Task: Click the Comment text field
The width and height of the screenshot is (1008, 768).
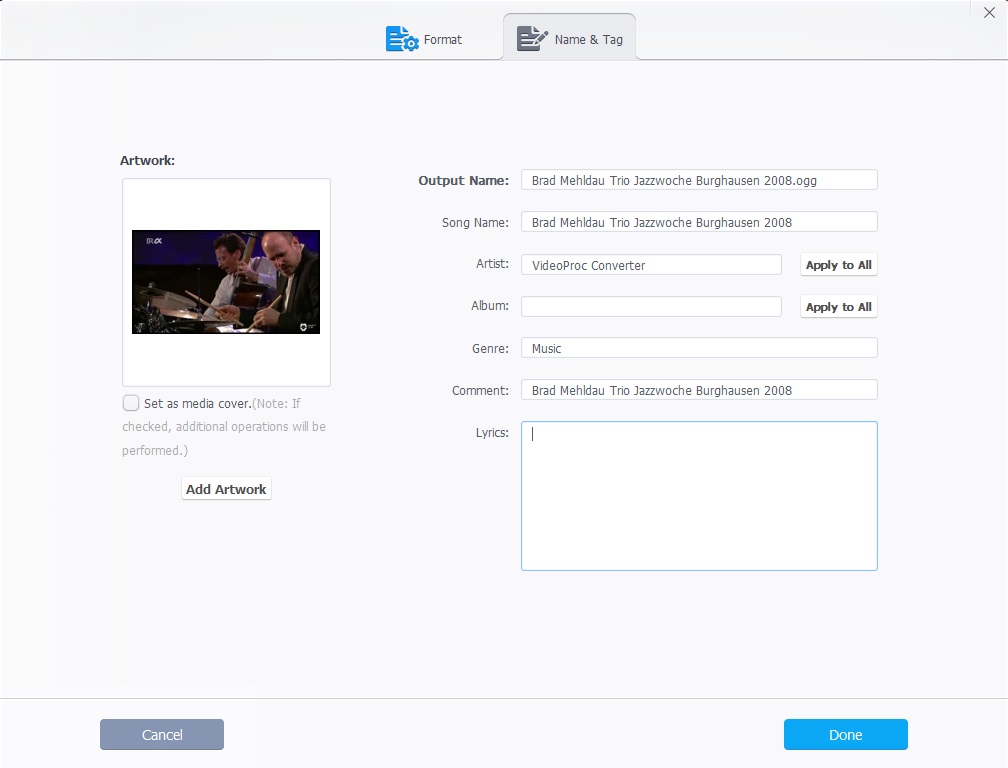Action: click(x=698, y=389)
